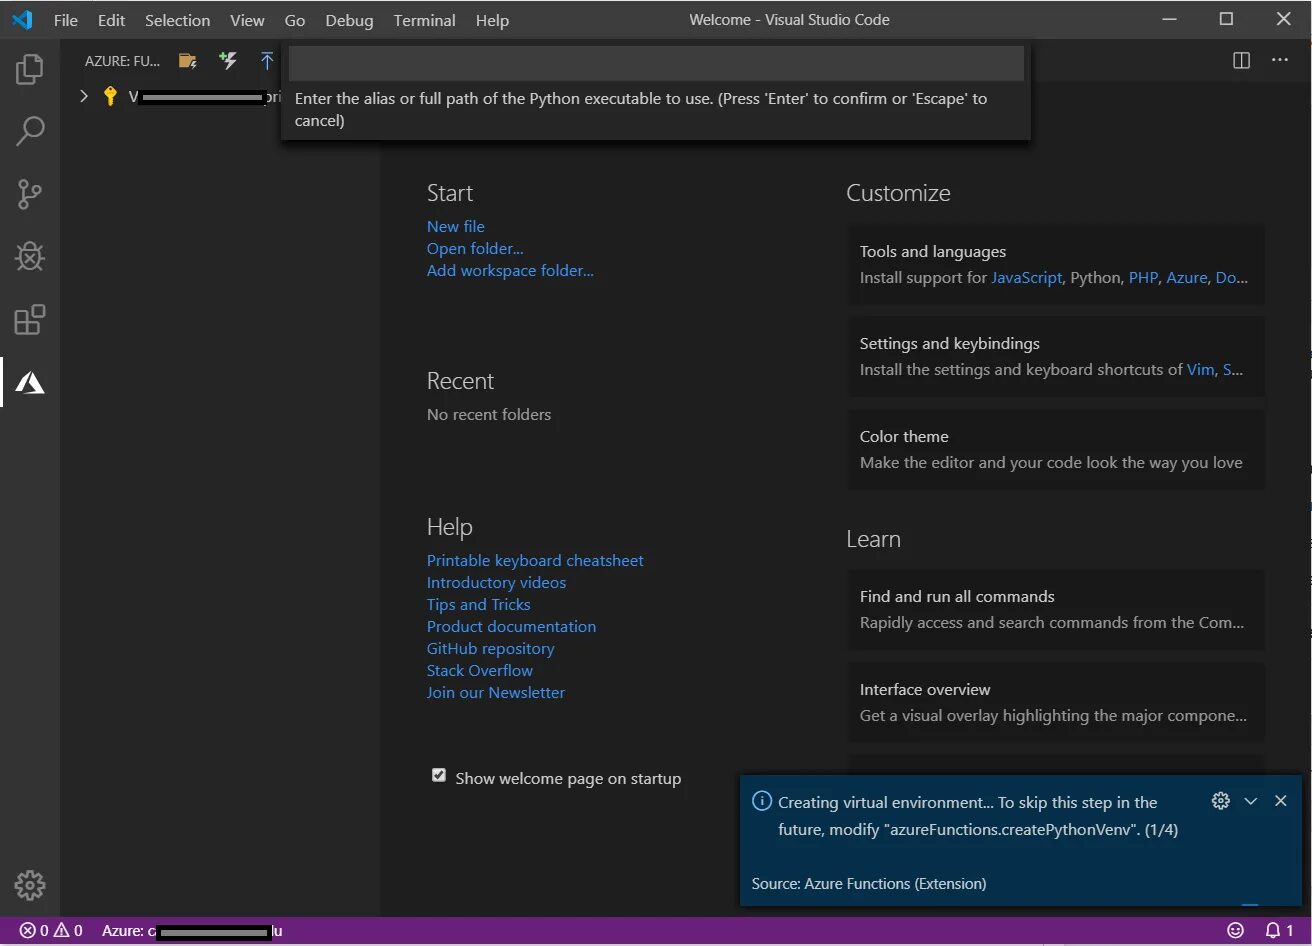Image resolution: width=1312 pixels, height=946 pixels.
Task: Open the Help menu
Action: click(x=492, y=20)
